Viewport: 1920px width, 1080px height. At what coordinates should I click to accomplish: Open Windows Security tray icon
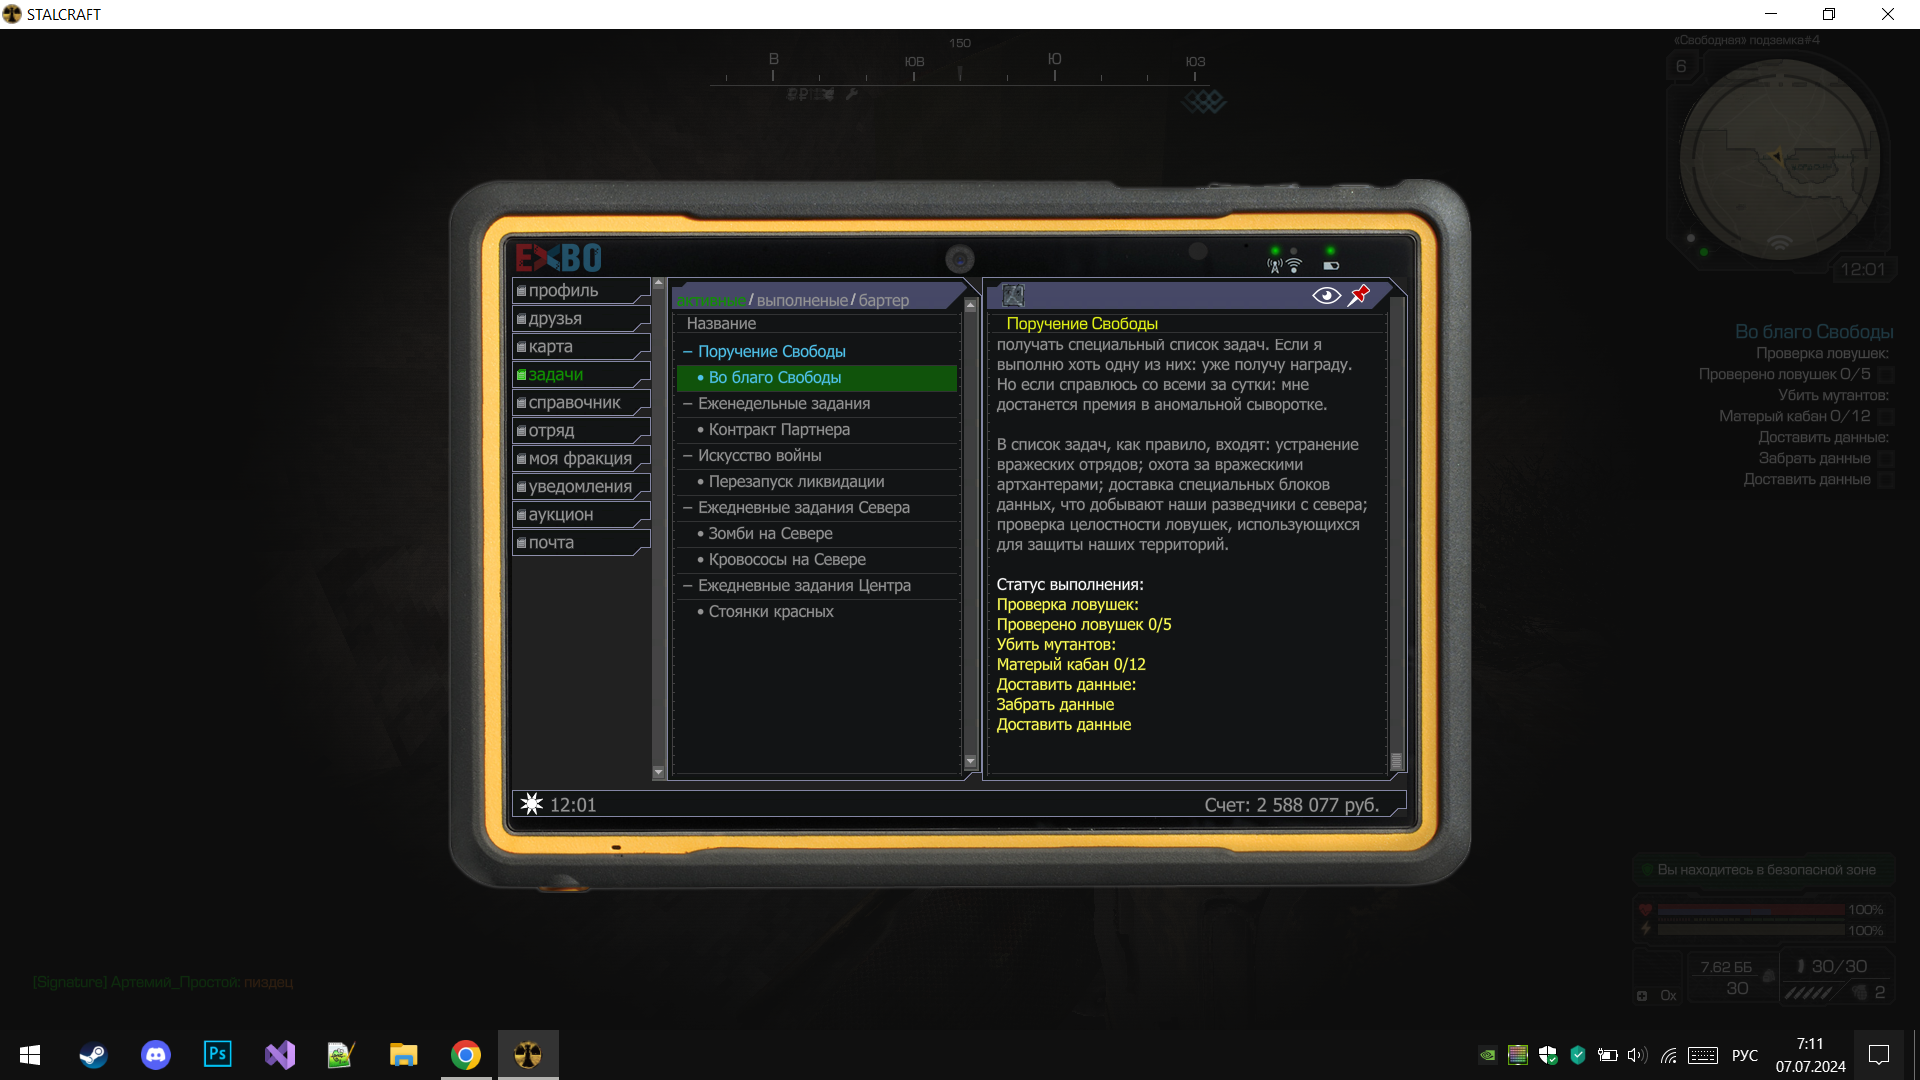[x=1548, y=1055]
